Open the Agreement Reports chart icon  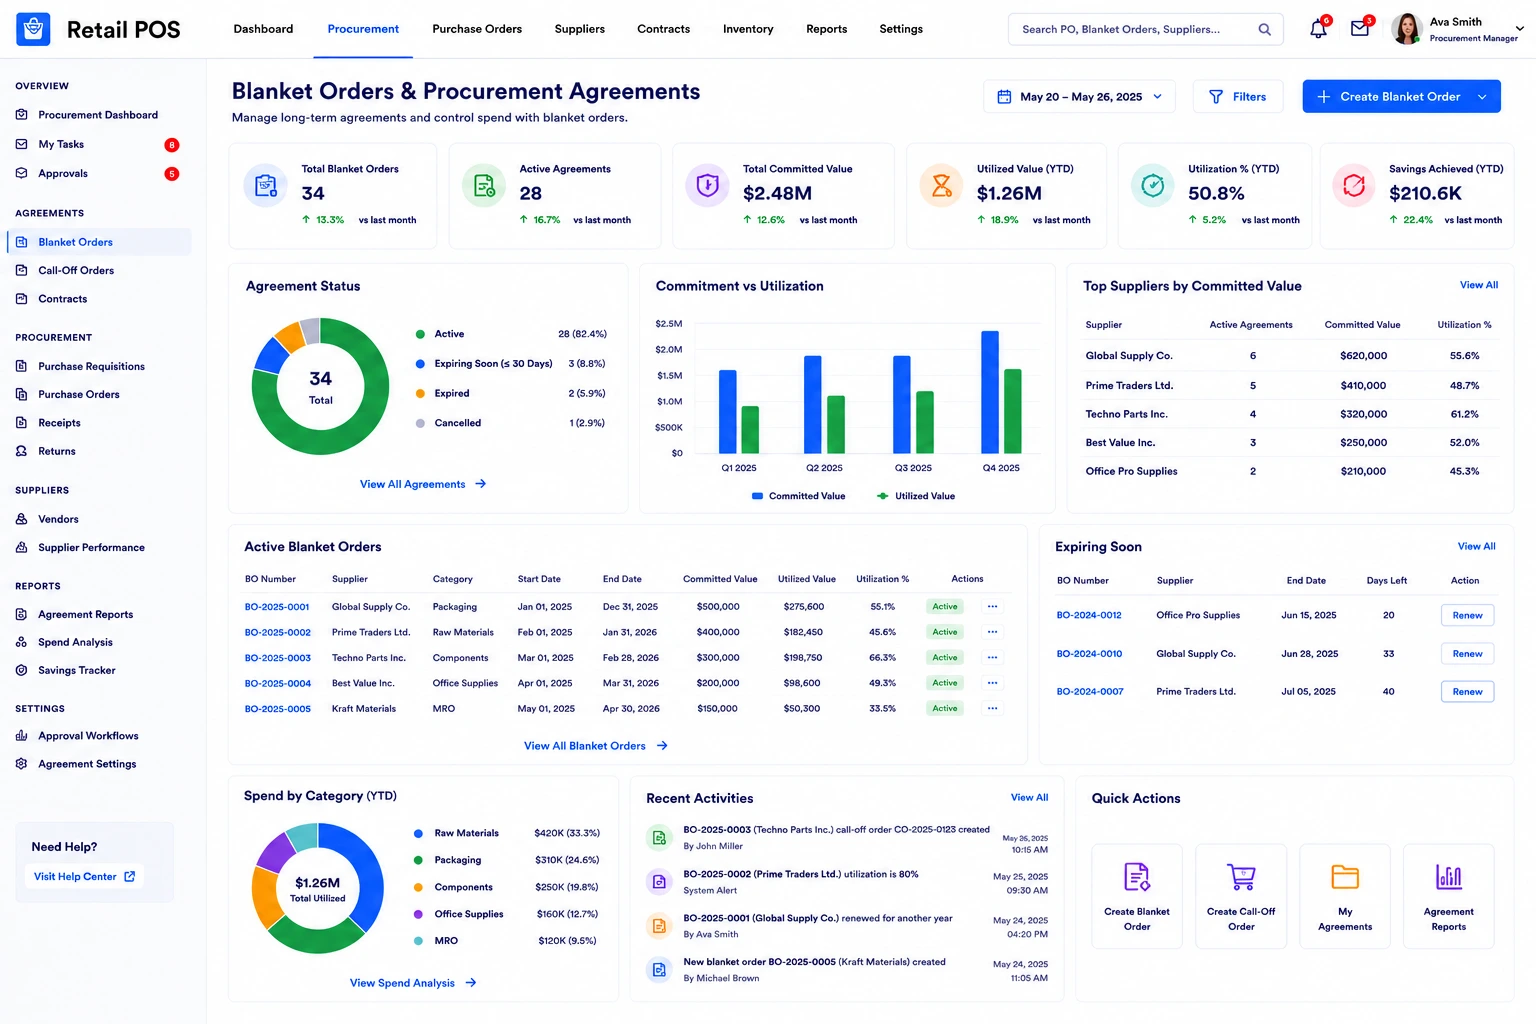pyautogui.click(x=1449, y=877)
